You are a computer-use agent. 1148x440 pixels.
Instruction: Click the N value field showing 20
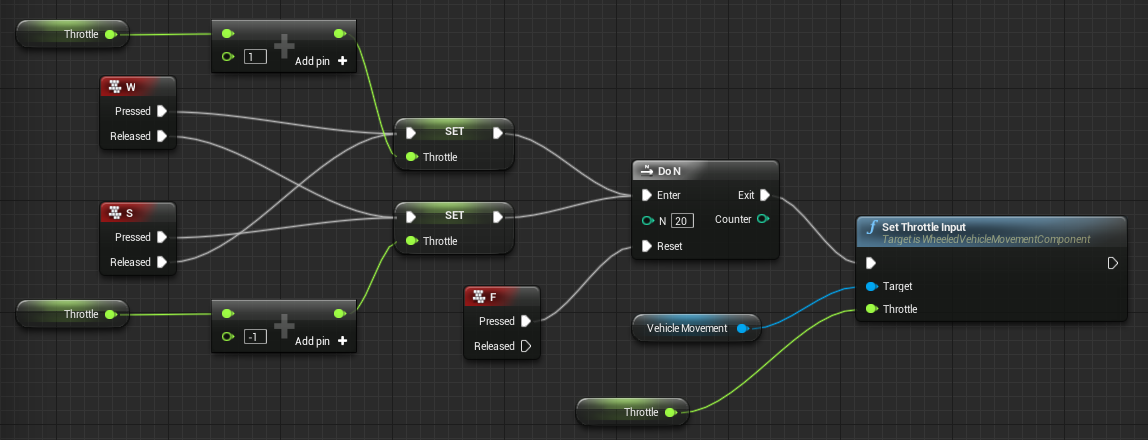coord(682,220)
